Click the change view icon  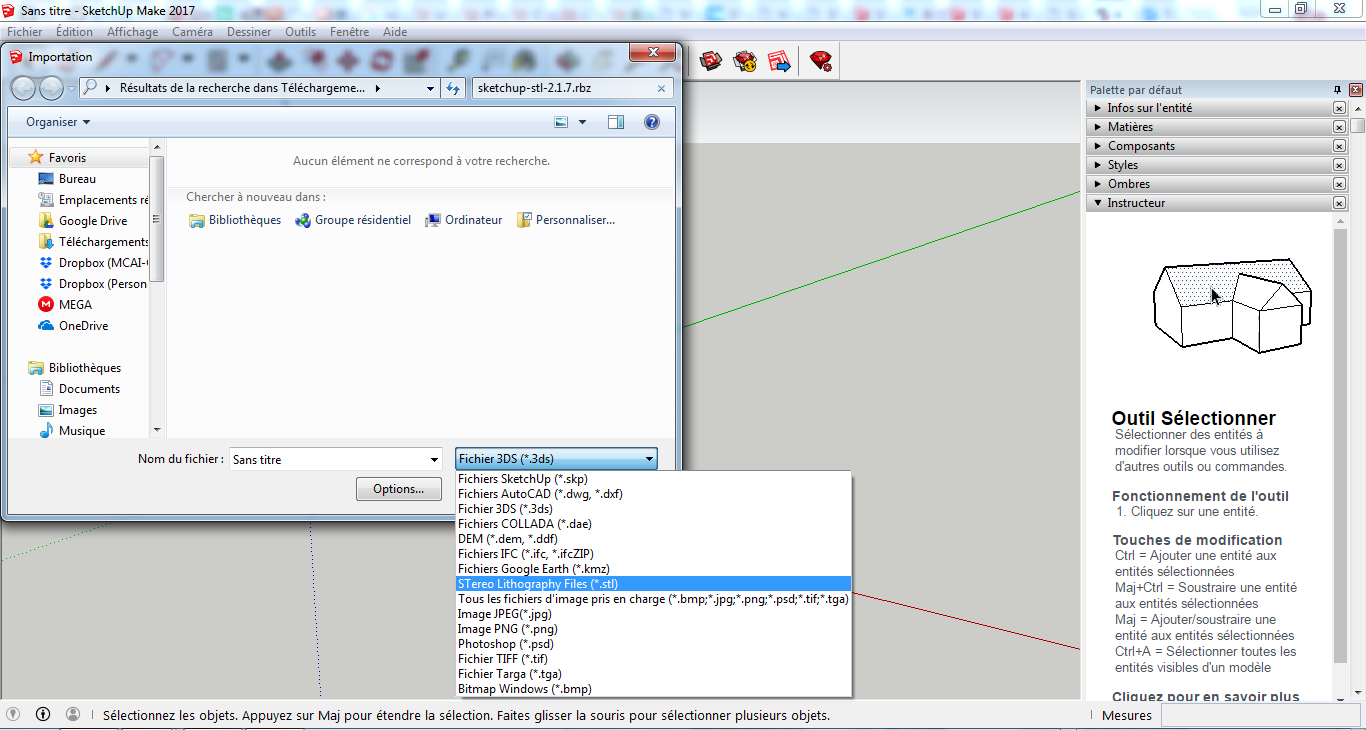point(562,122)
